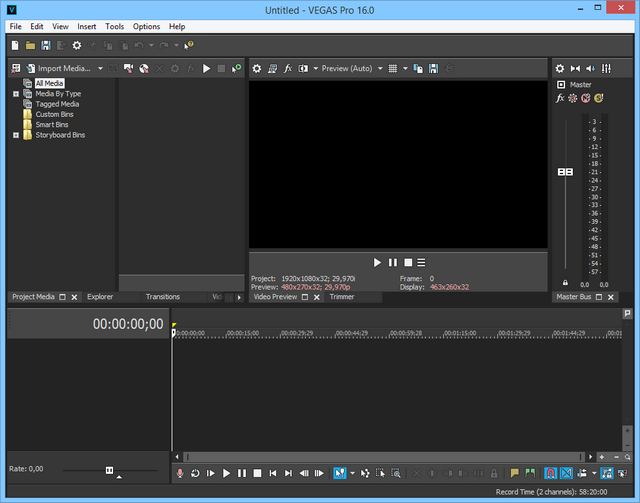Save snapshot of preview to file
Screen dimensions: 640x503
(x=434, y=69)
